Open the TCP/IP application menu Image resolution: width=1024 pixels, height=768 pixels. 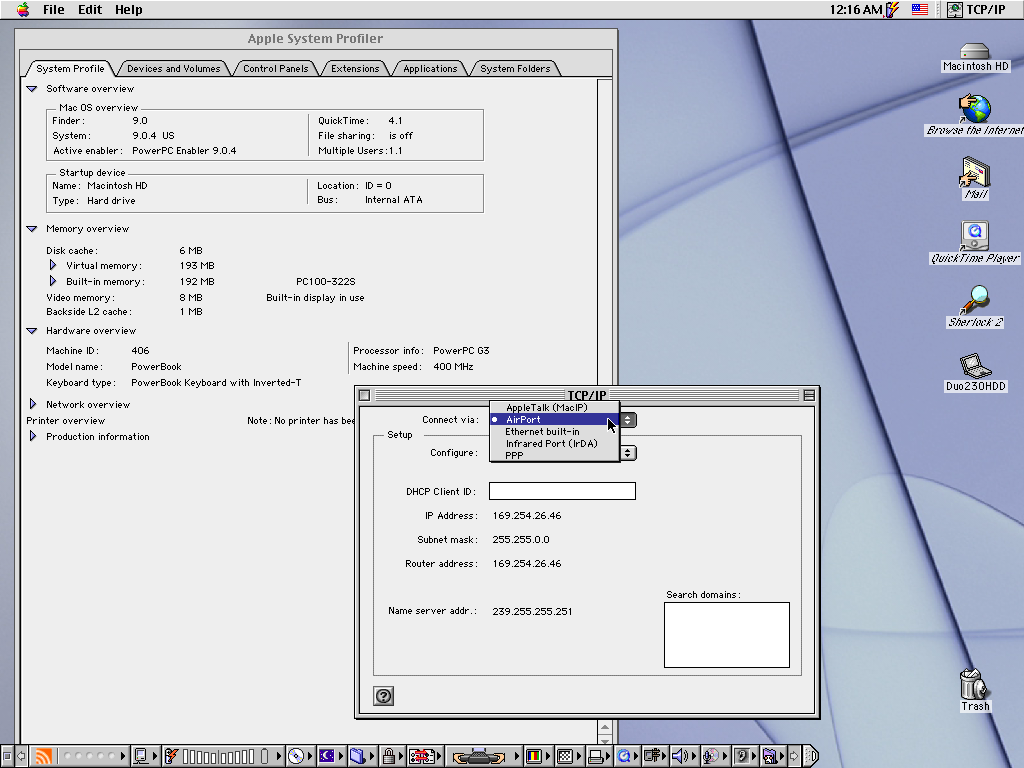pyautogui.click(x=976, y=10)
